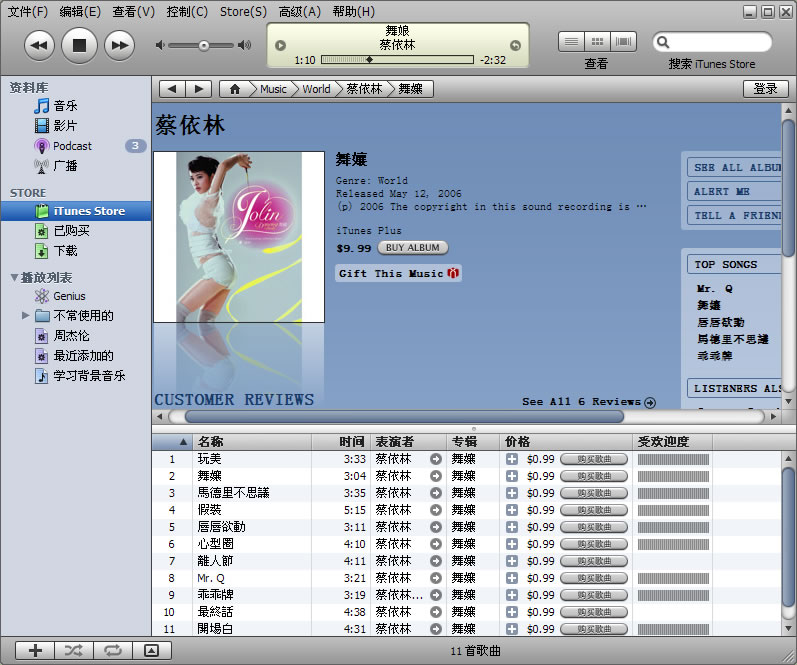
Task: Click the loud speaker icon for max volume
Action: click(x=244, y=45)
